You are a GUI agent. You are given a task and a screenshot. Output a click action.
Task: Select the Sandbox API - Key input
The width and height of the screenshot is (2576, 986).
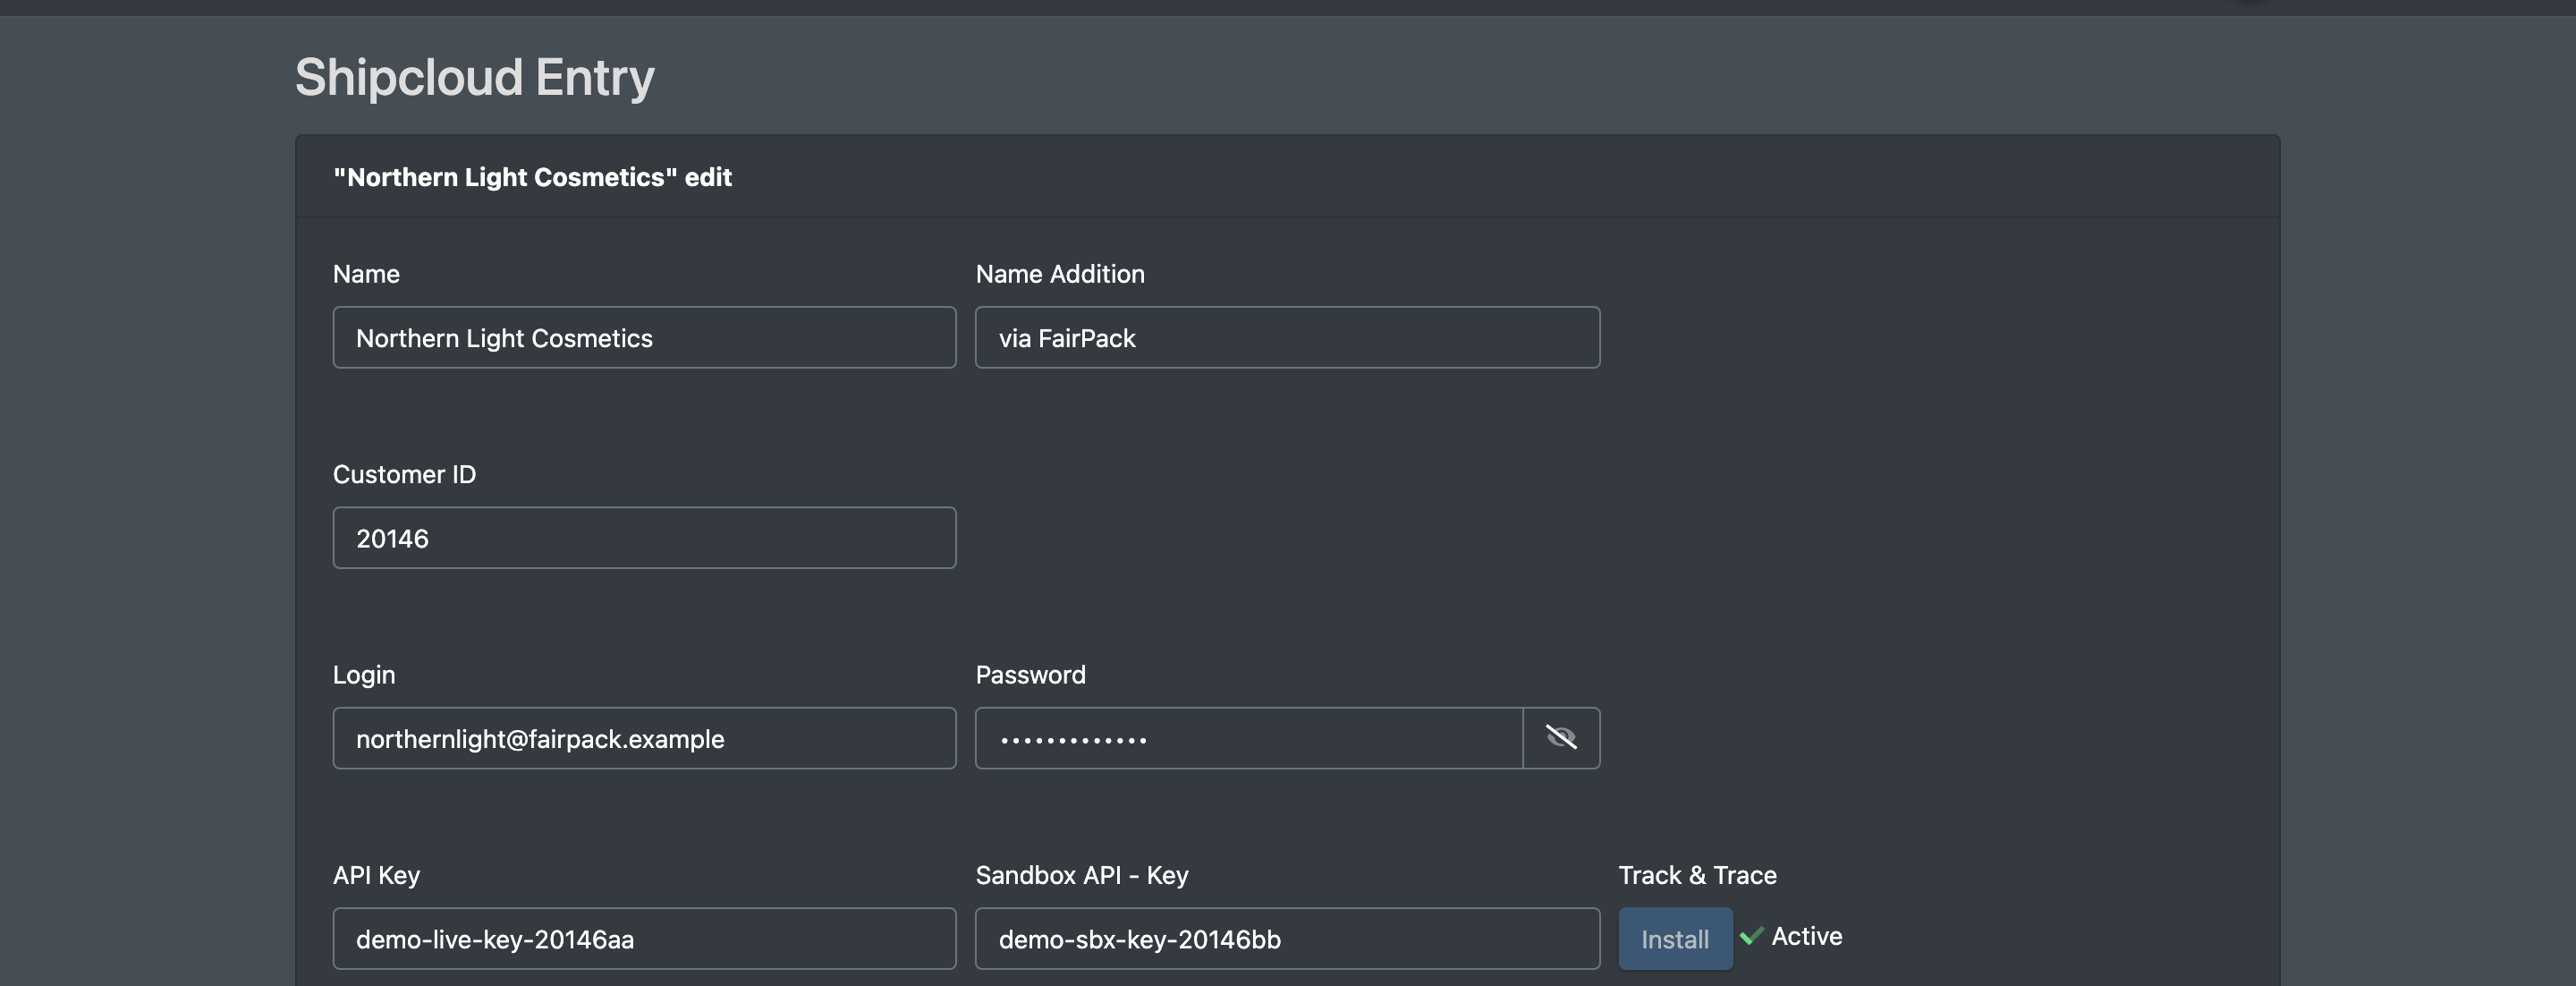(1287, 938)
